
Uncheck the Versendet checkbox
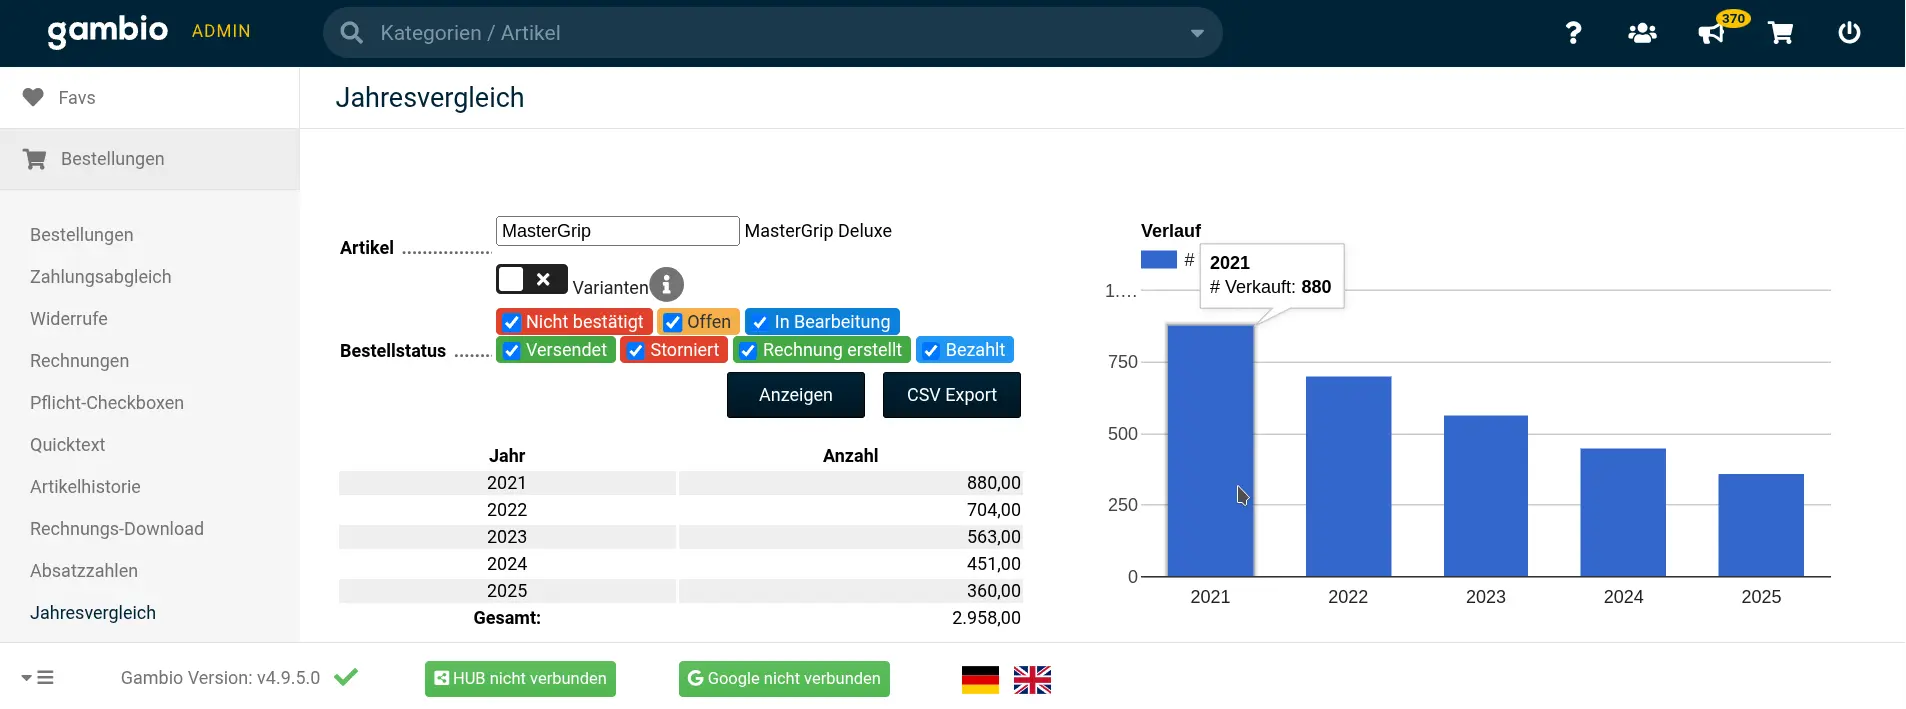click(512, 350)
